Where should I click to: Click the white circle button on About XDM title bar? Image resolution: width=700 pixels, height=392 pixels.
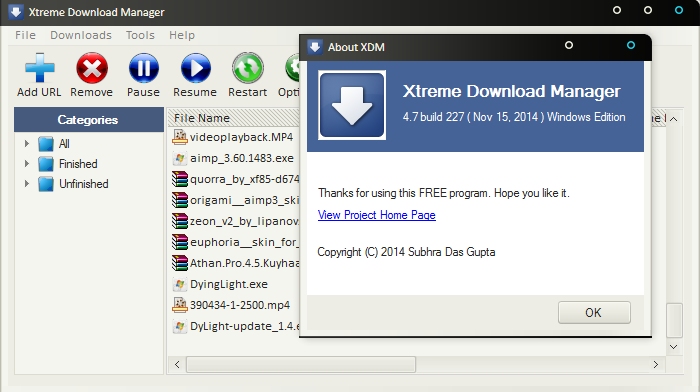[x=569, y=45]
